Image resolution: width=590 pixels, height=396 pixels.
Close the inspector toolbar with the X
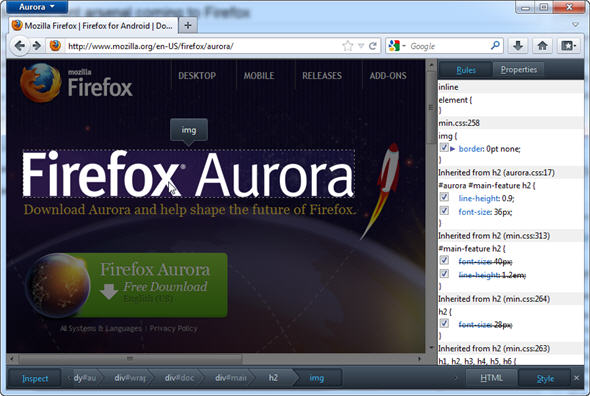click(576, 378)
